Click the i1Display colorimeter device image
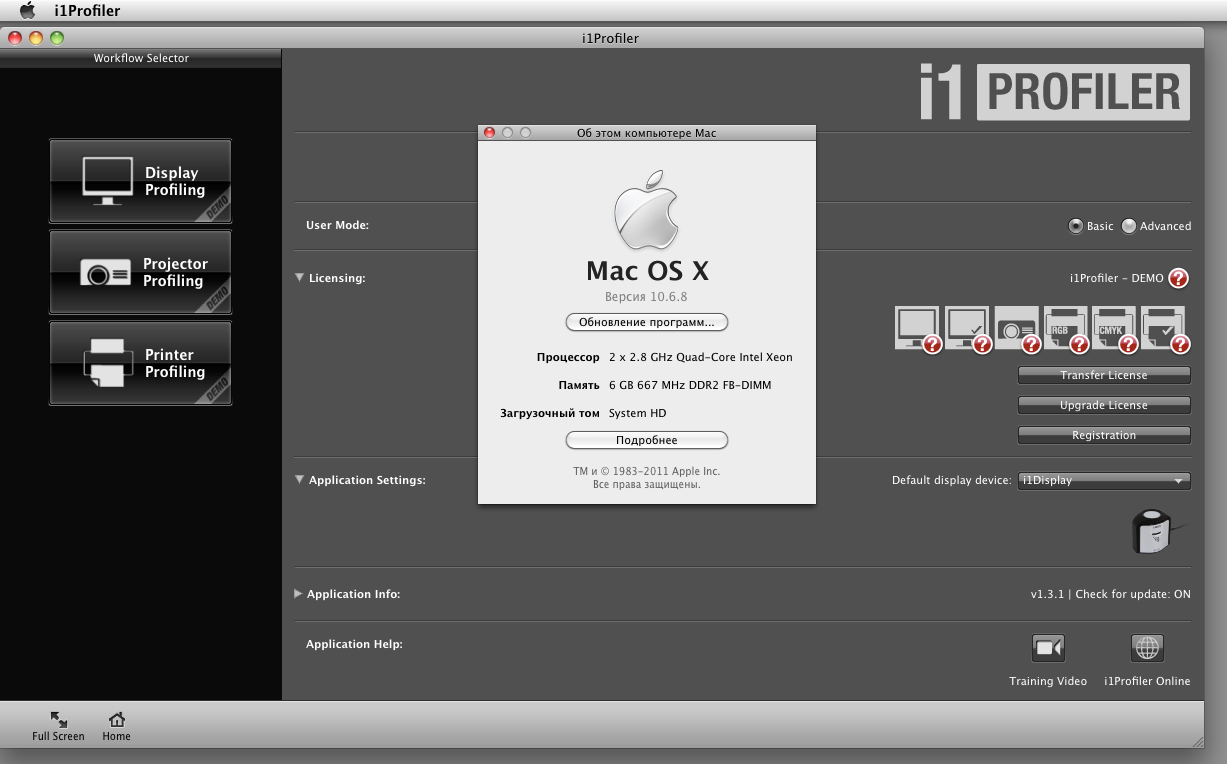The width and height of the screenshot is (1227, 764). point(1159,531)
